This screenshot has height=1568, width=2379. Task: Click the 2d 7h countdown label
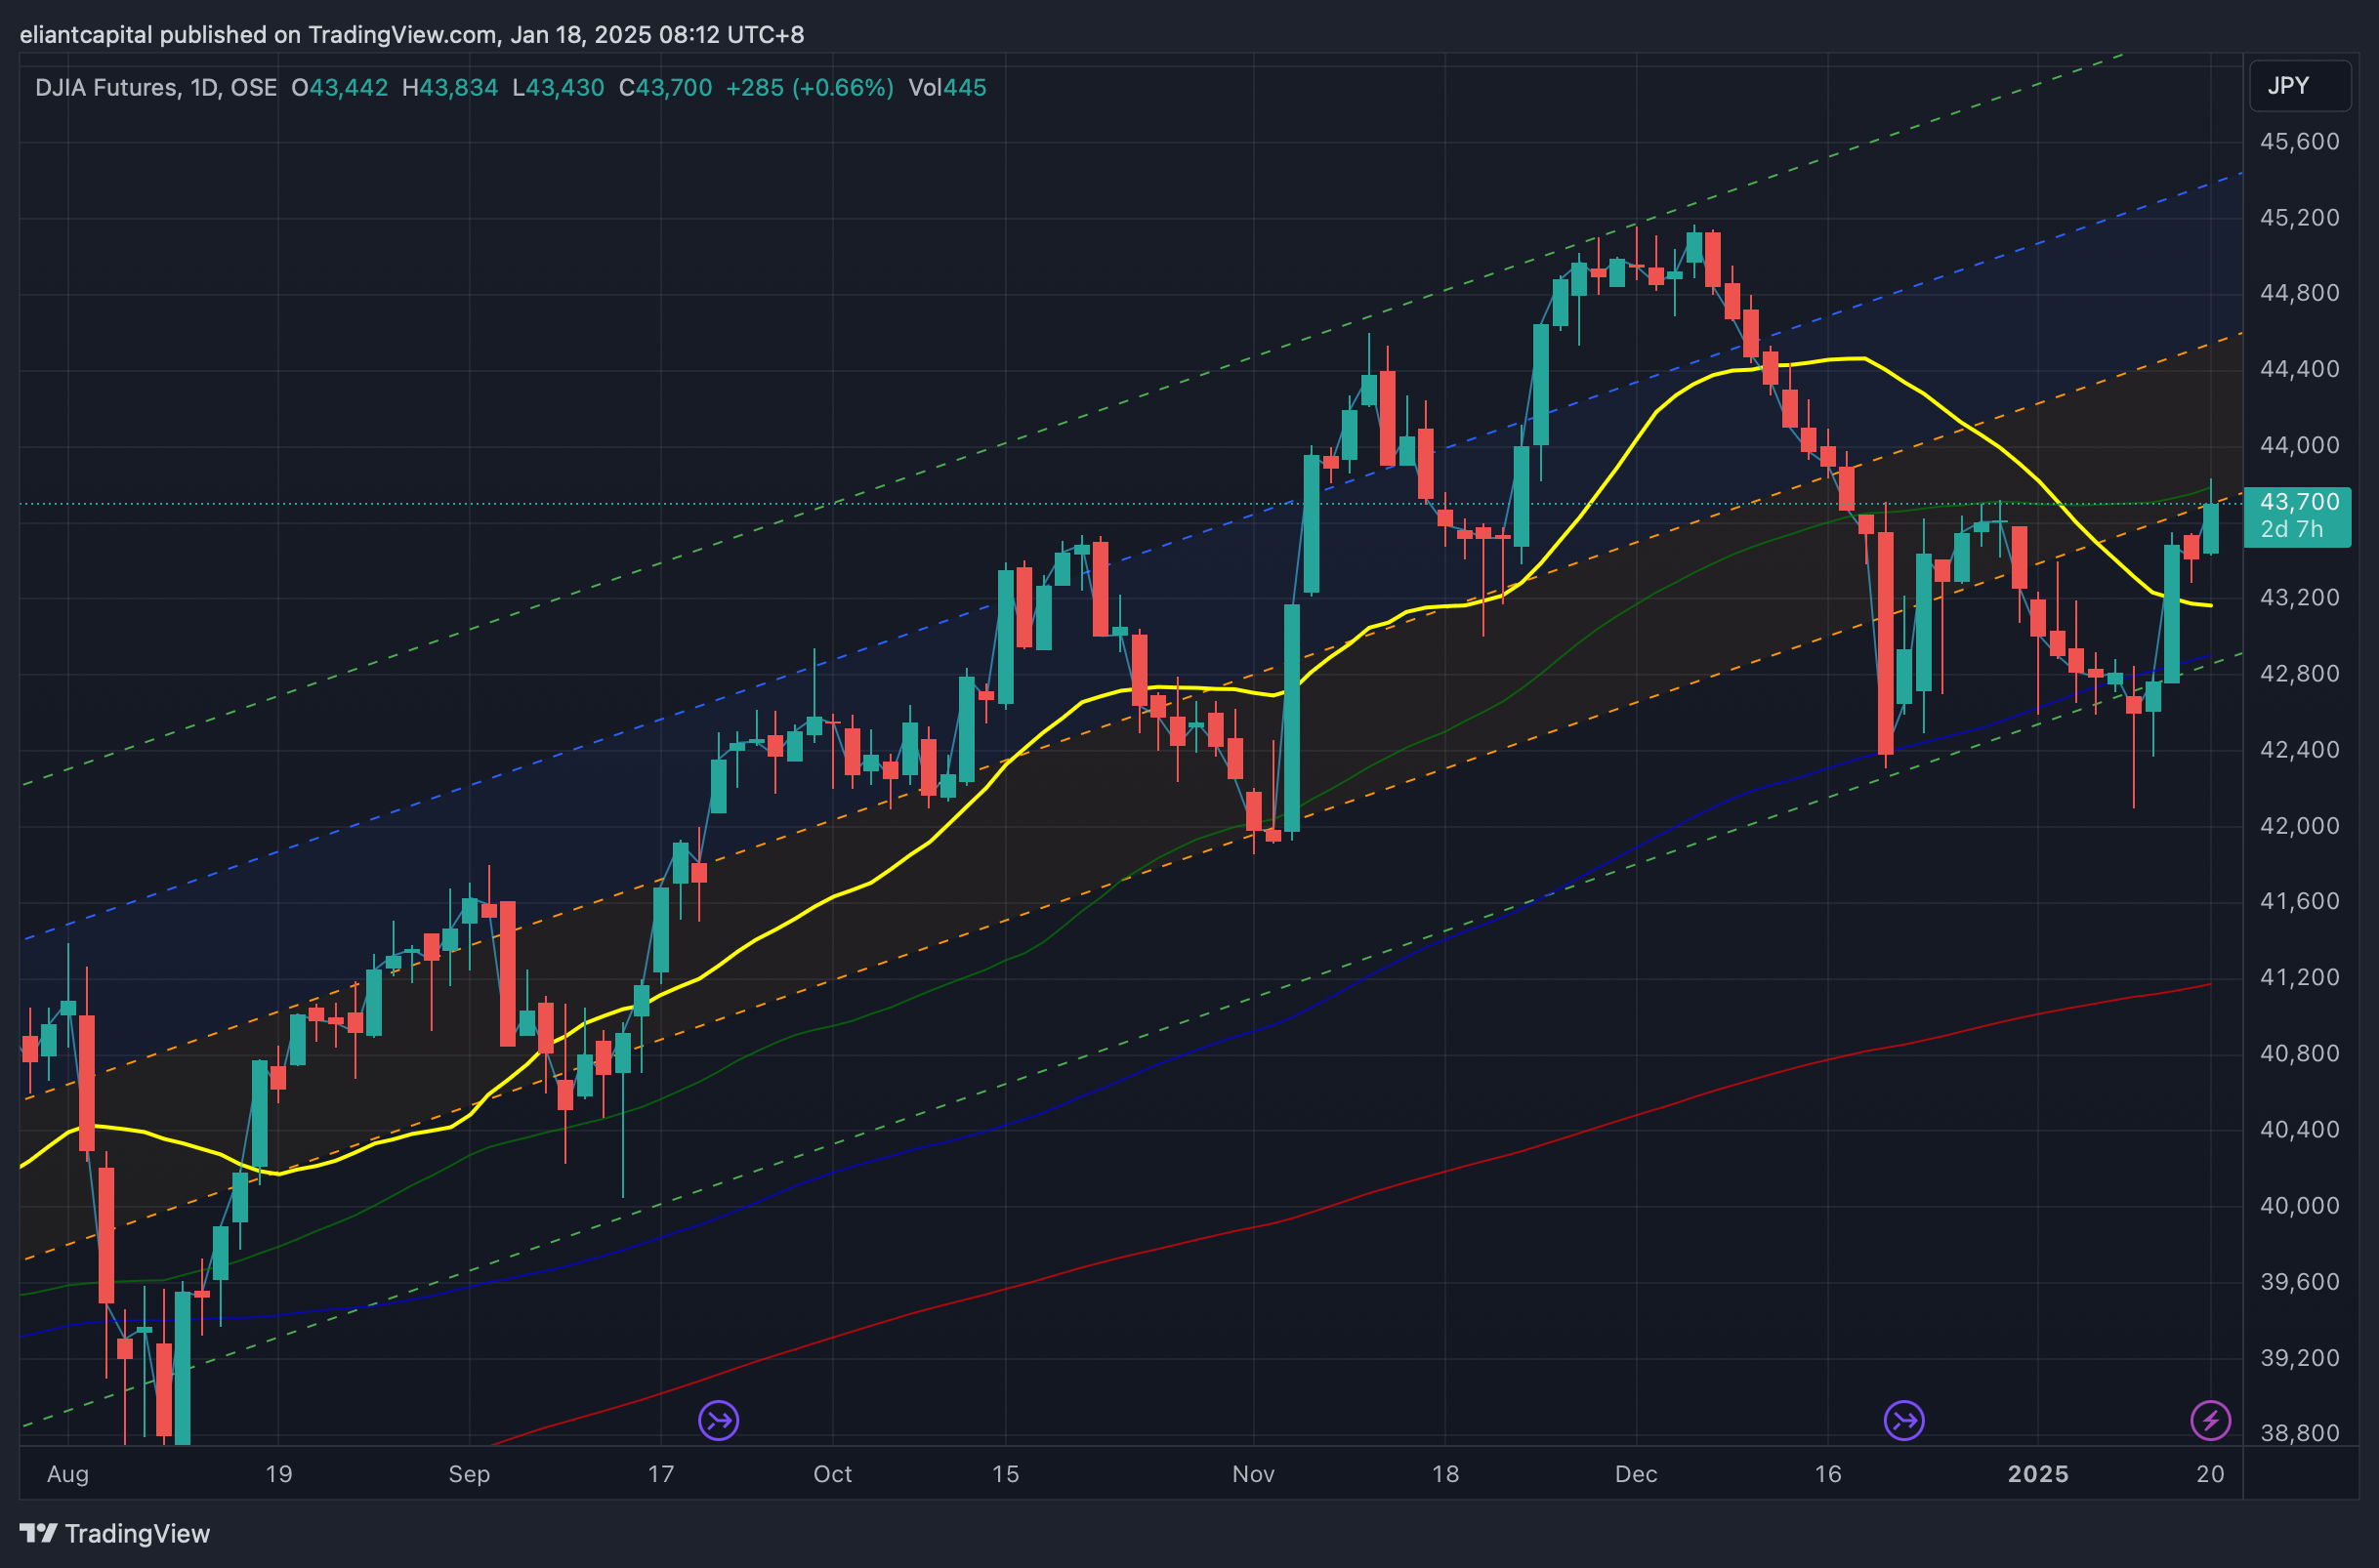click(2291, 529)
